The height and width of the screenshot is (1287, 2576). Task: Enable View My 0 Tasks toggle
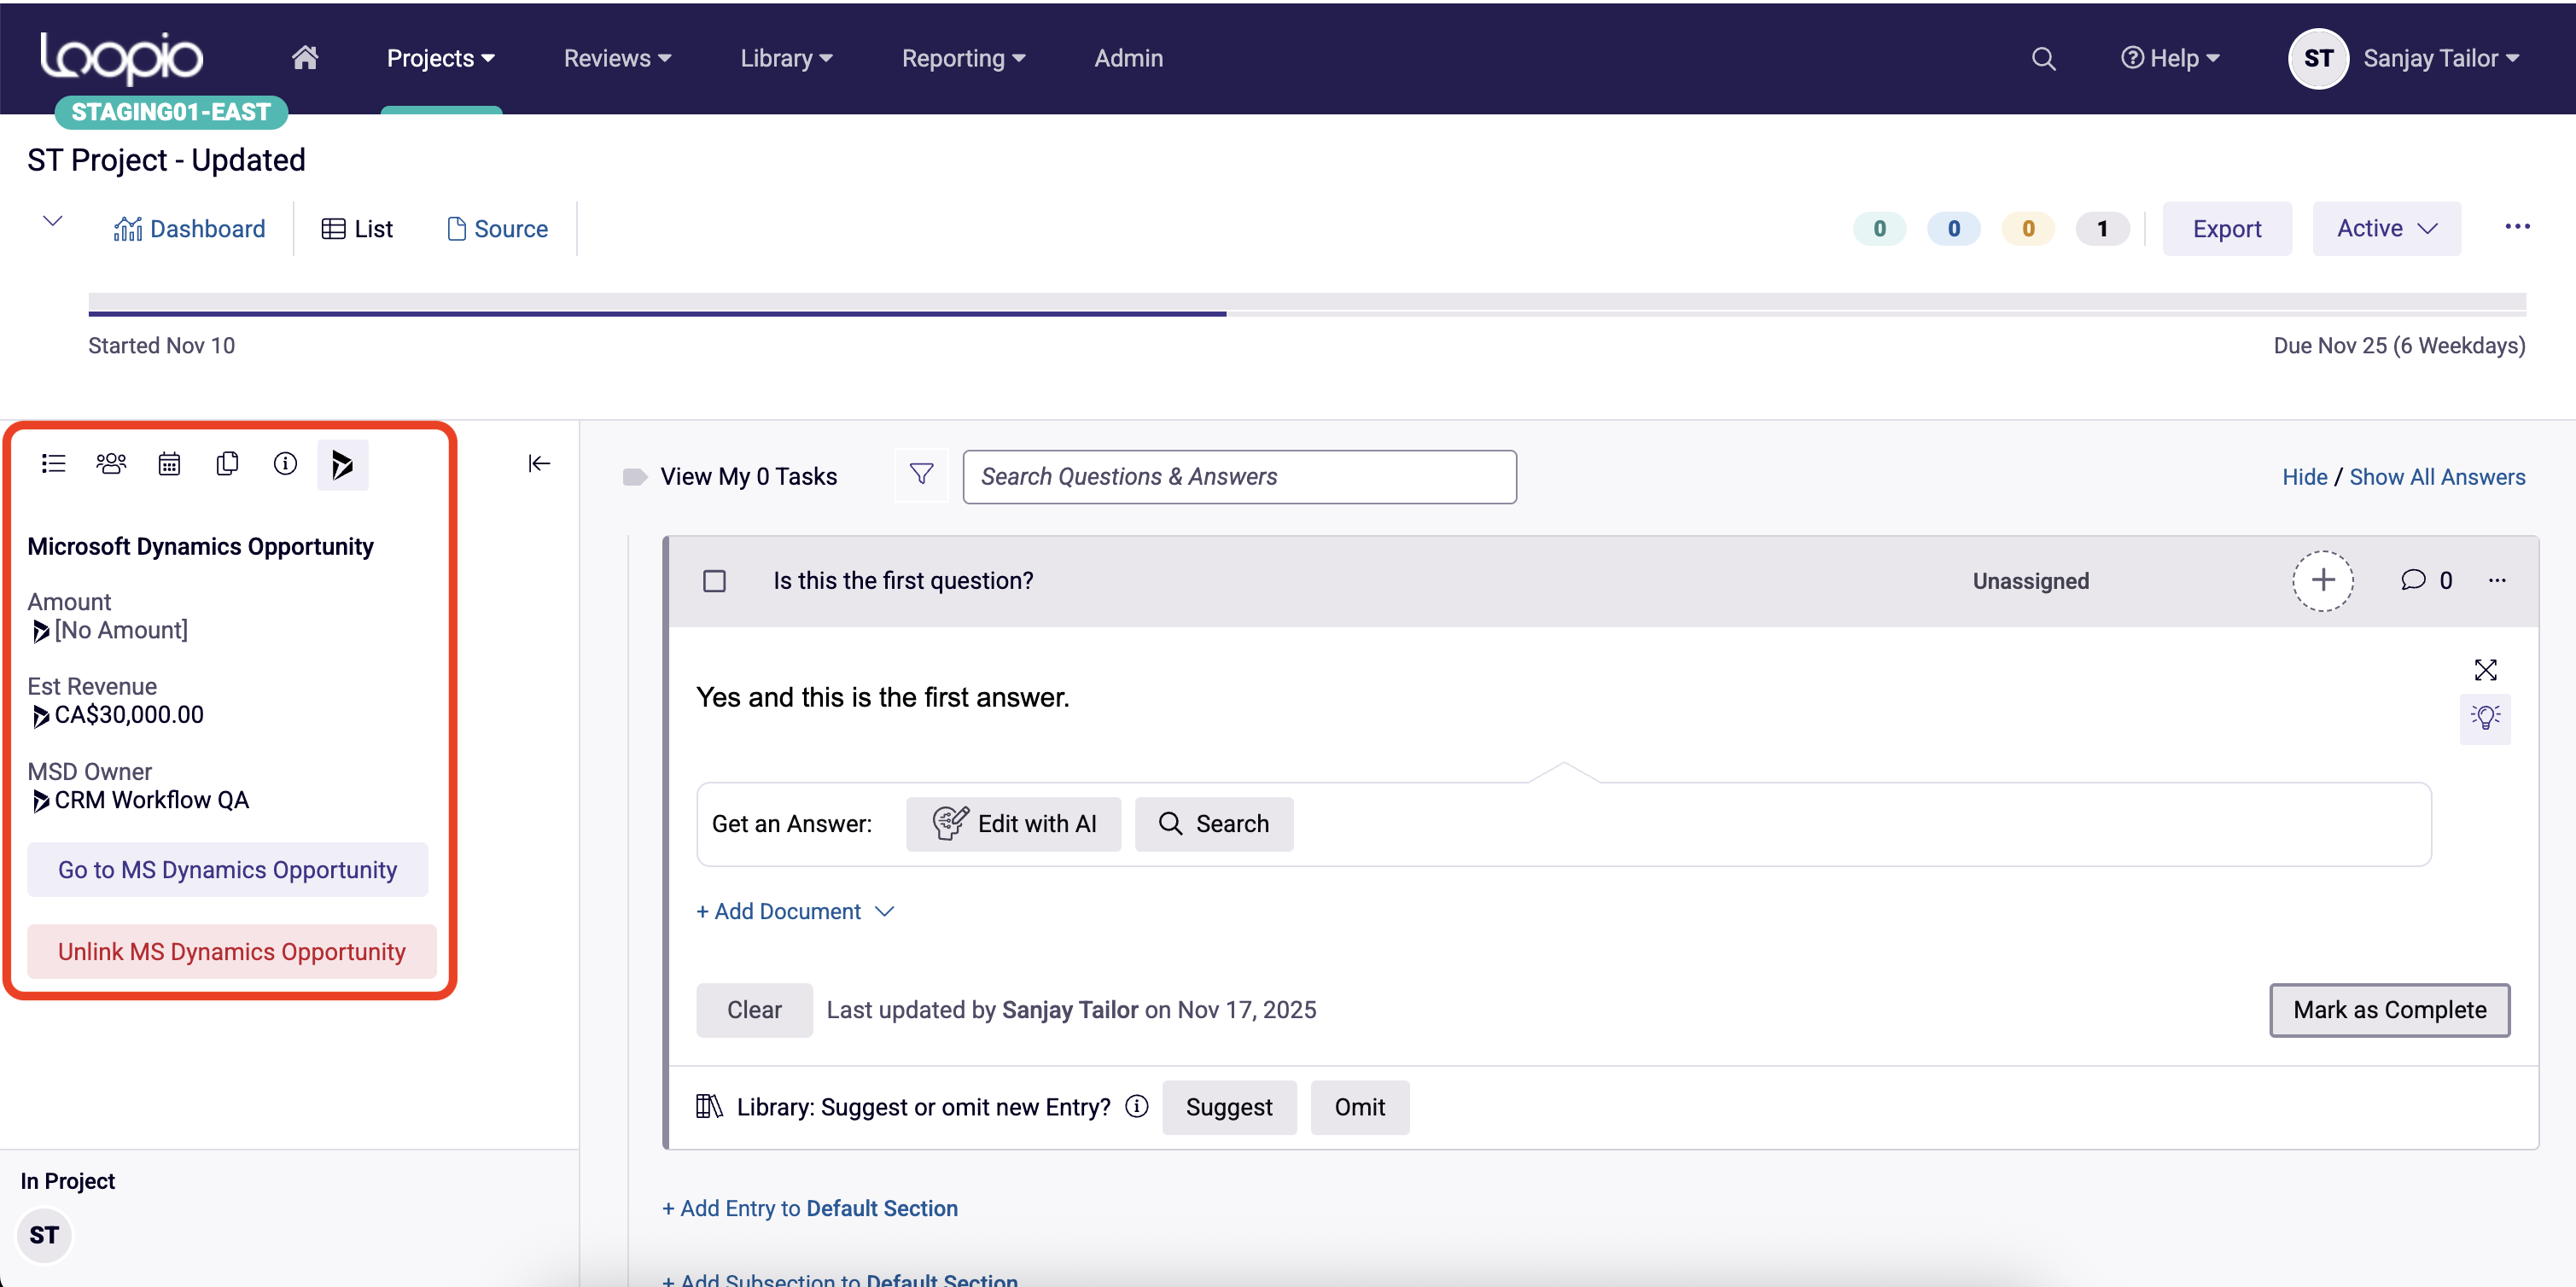(635, 476)
